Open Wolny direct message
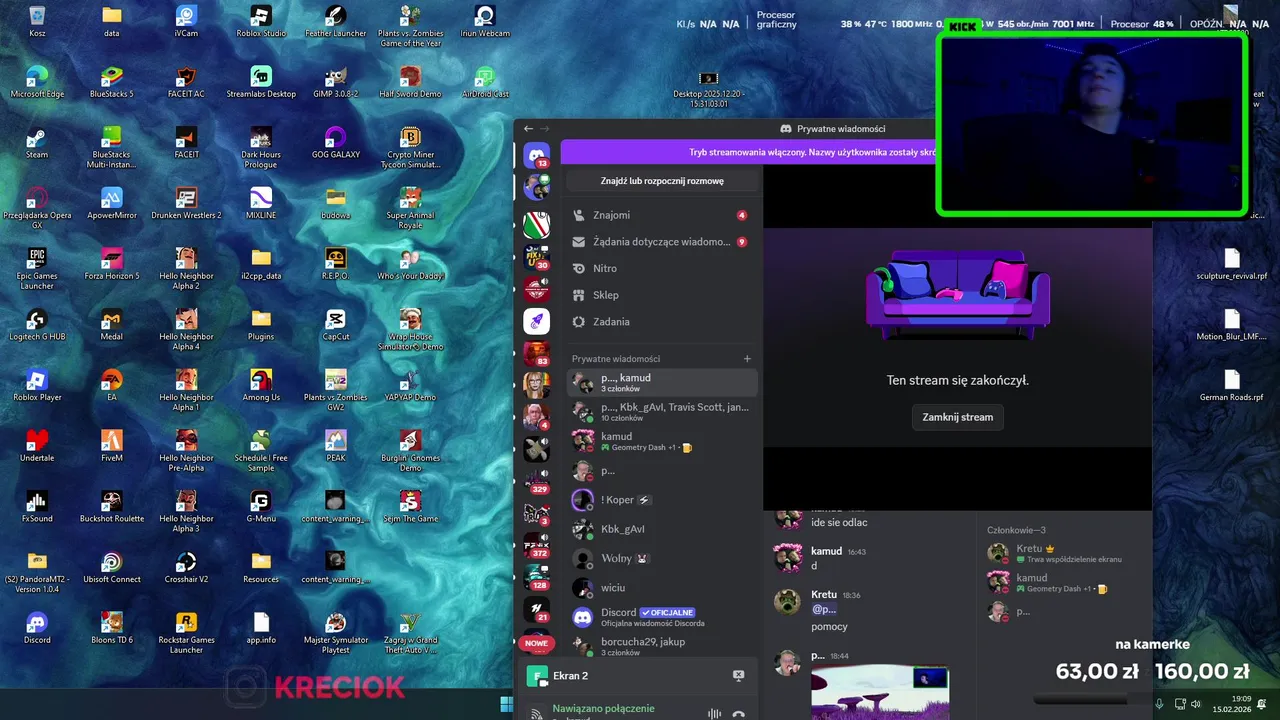Viewport: 1280px width, 720px height. point(661,558)
